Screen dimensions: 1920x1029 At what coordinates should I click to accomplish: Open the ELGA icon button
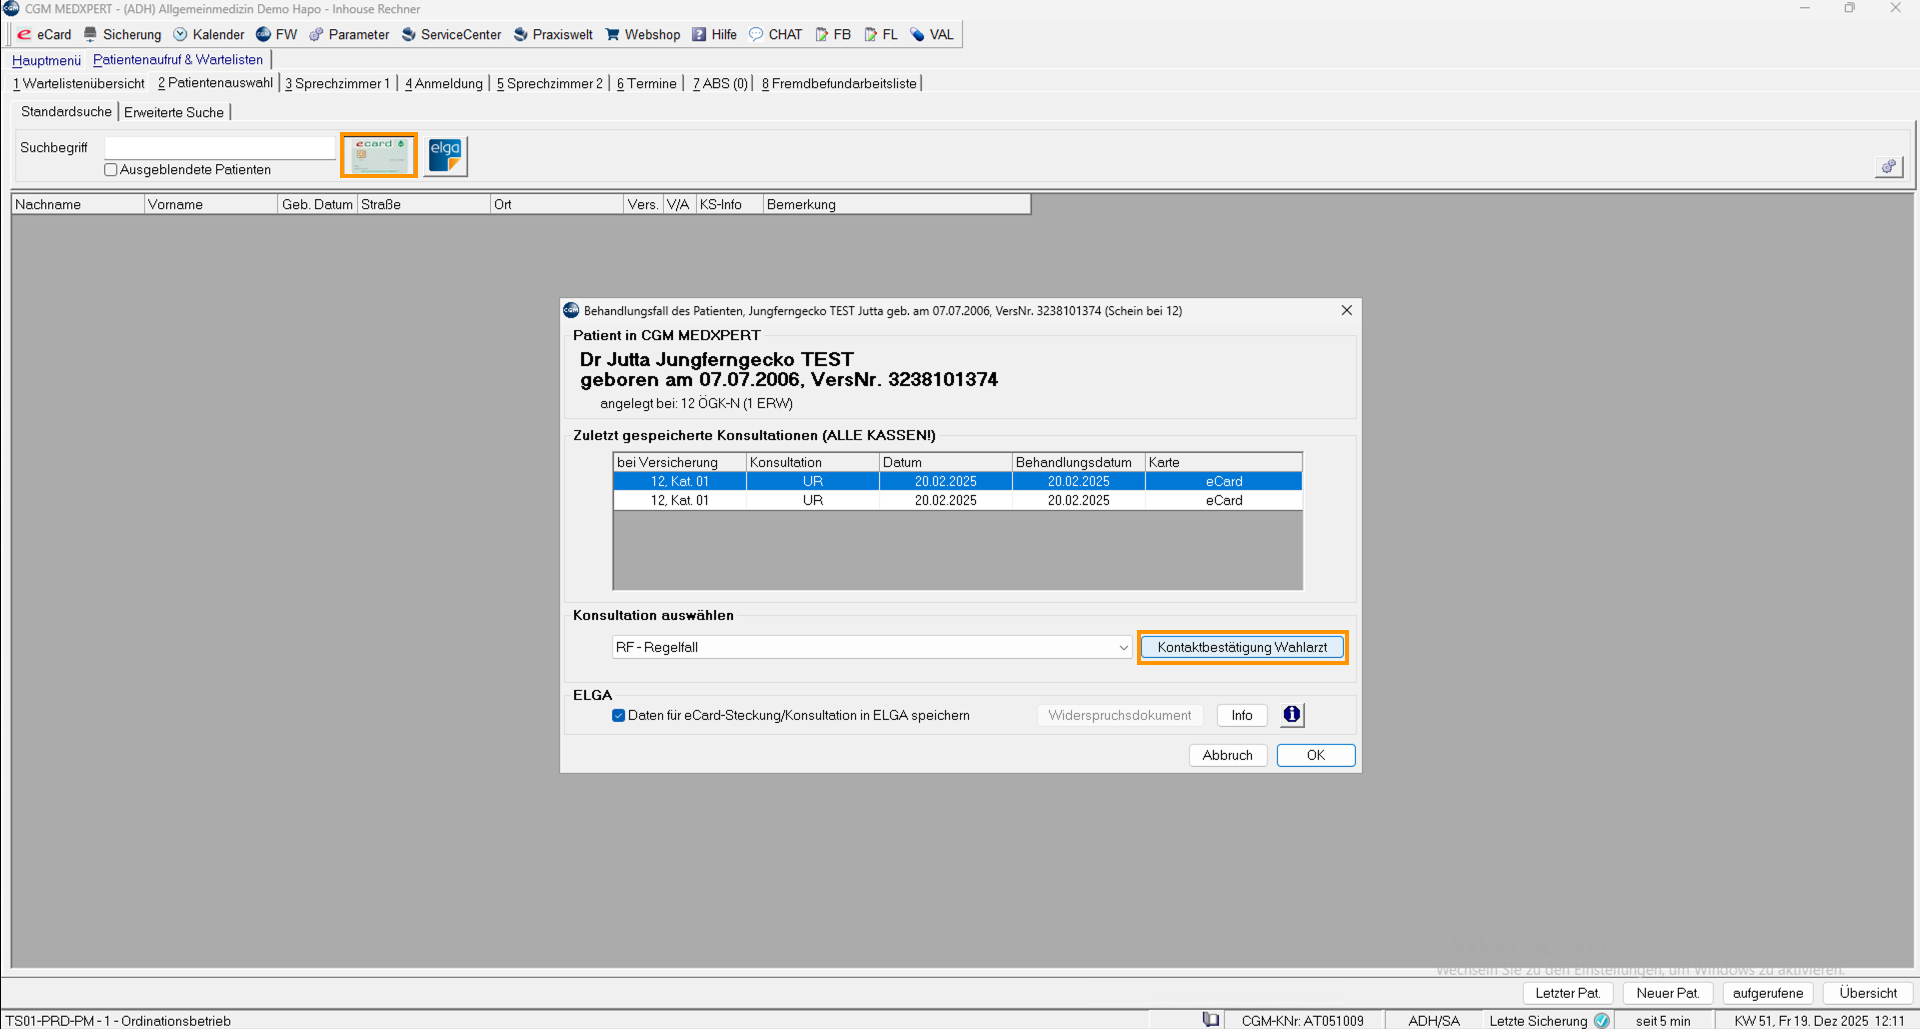coord(445,156)
